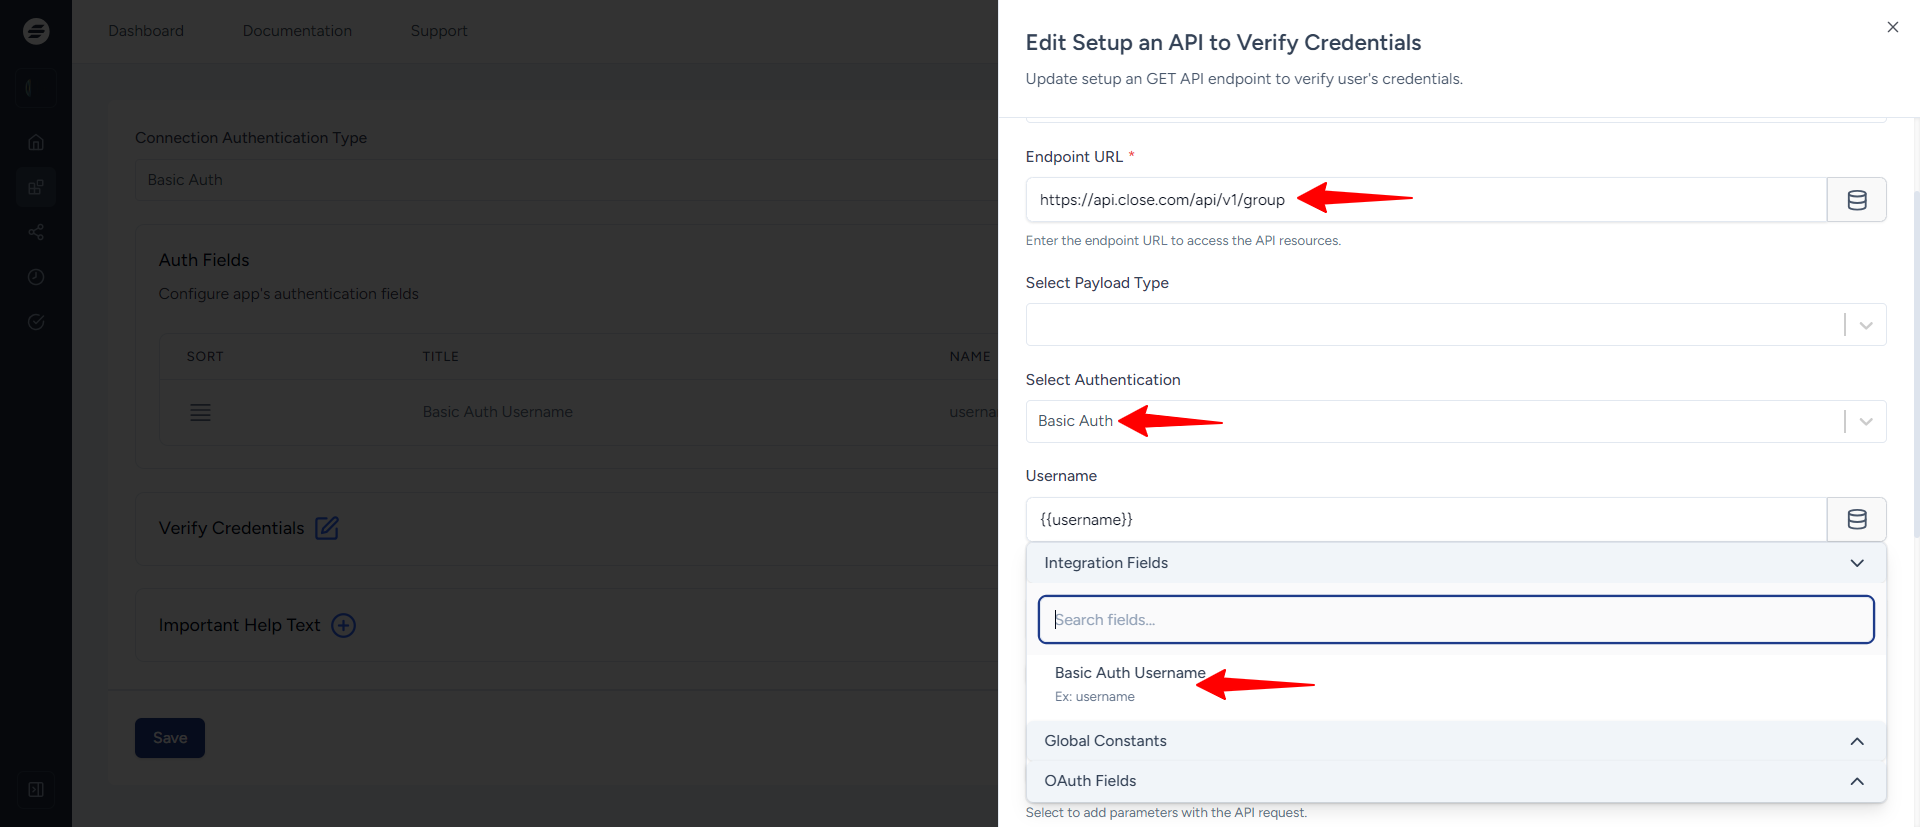This screenshot has width=1920, height=827.
Task: Click database icon beside Username field
Action: click(x=1856, y=519)
